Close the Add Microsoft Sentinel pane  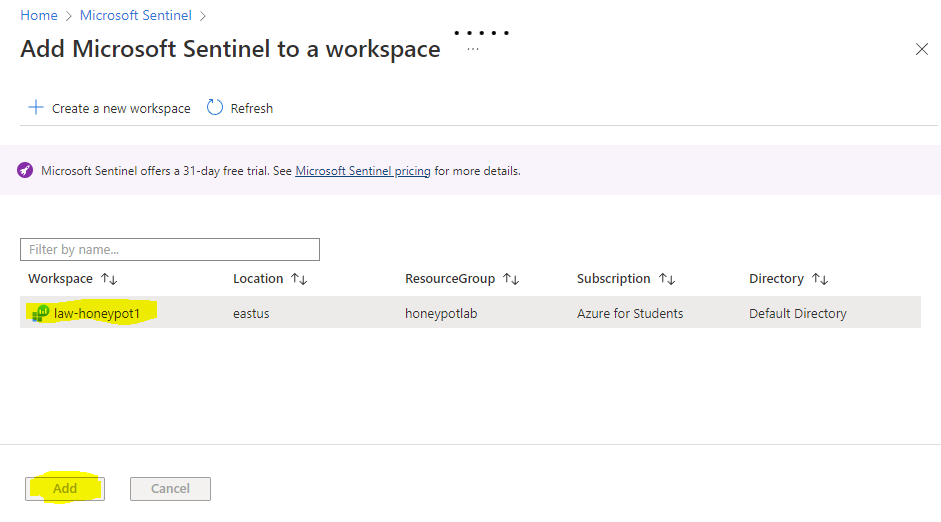(922, 49)
